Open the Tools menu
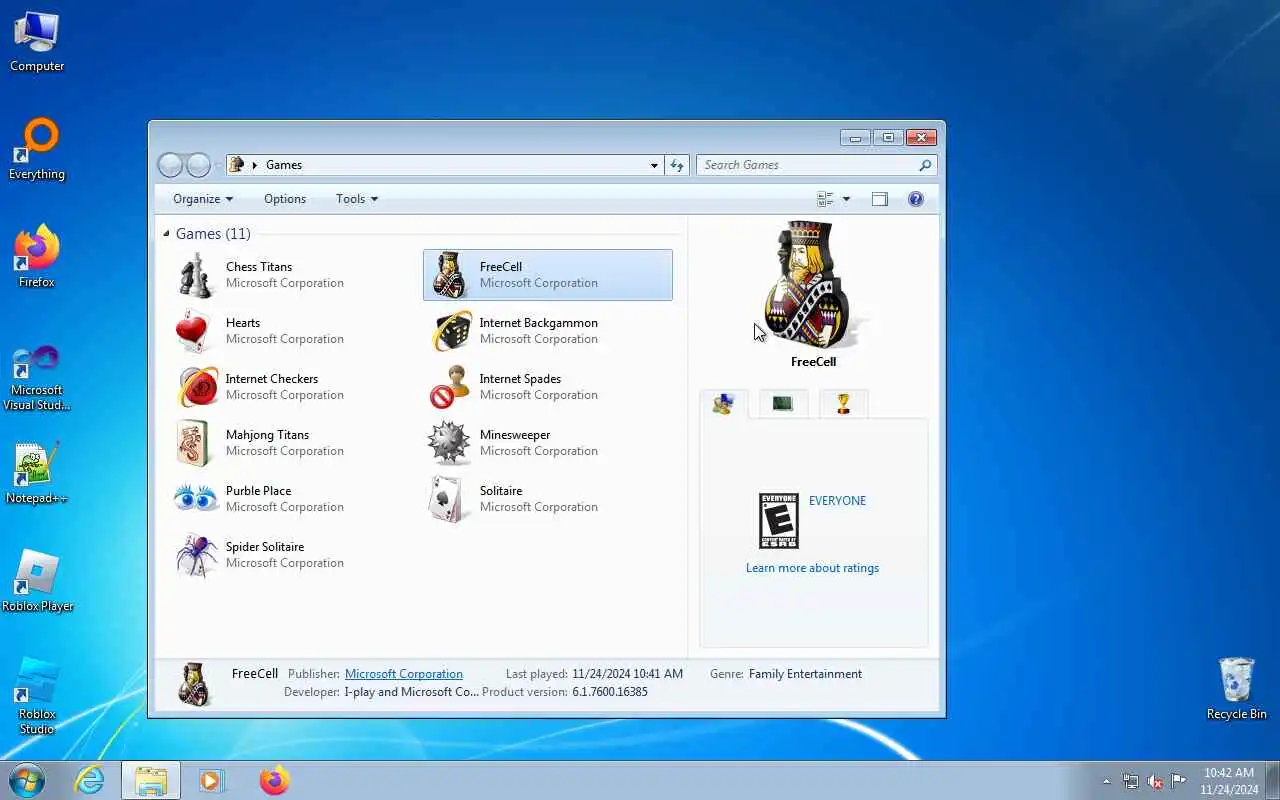 (x=357, y=199)
